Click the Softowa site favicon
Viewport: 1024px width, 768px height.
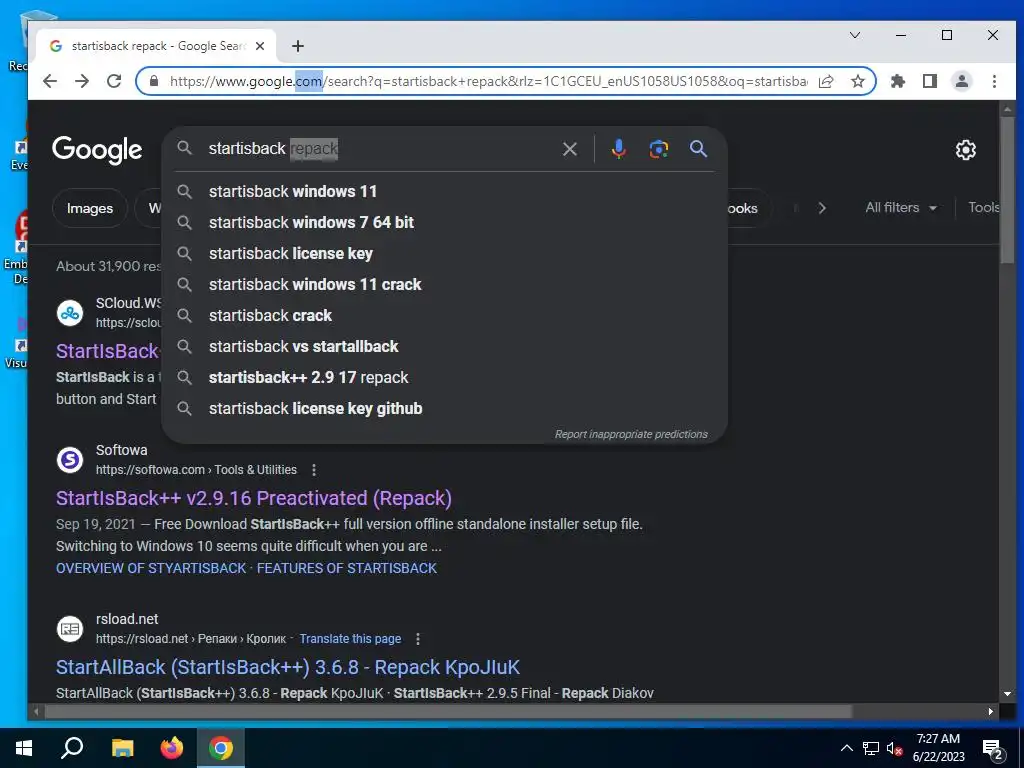click(70, 460)
